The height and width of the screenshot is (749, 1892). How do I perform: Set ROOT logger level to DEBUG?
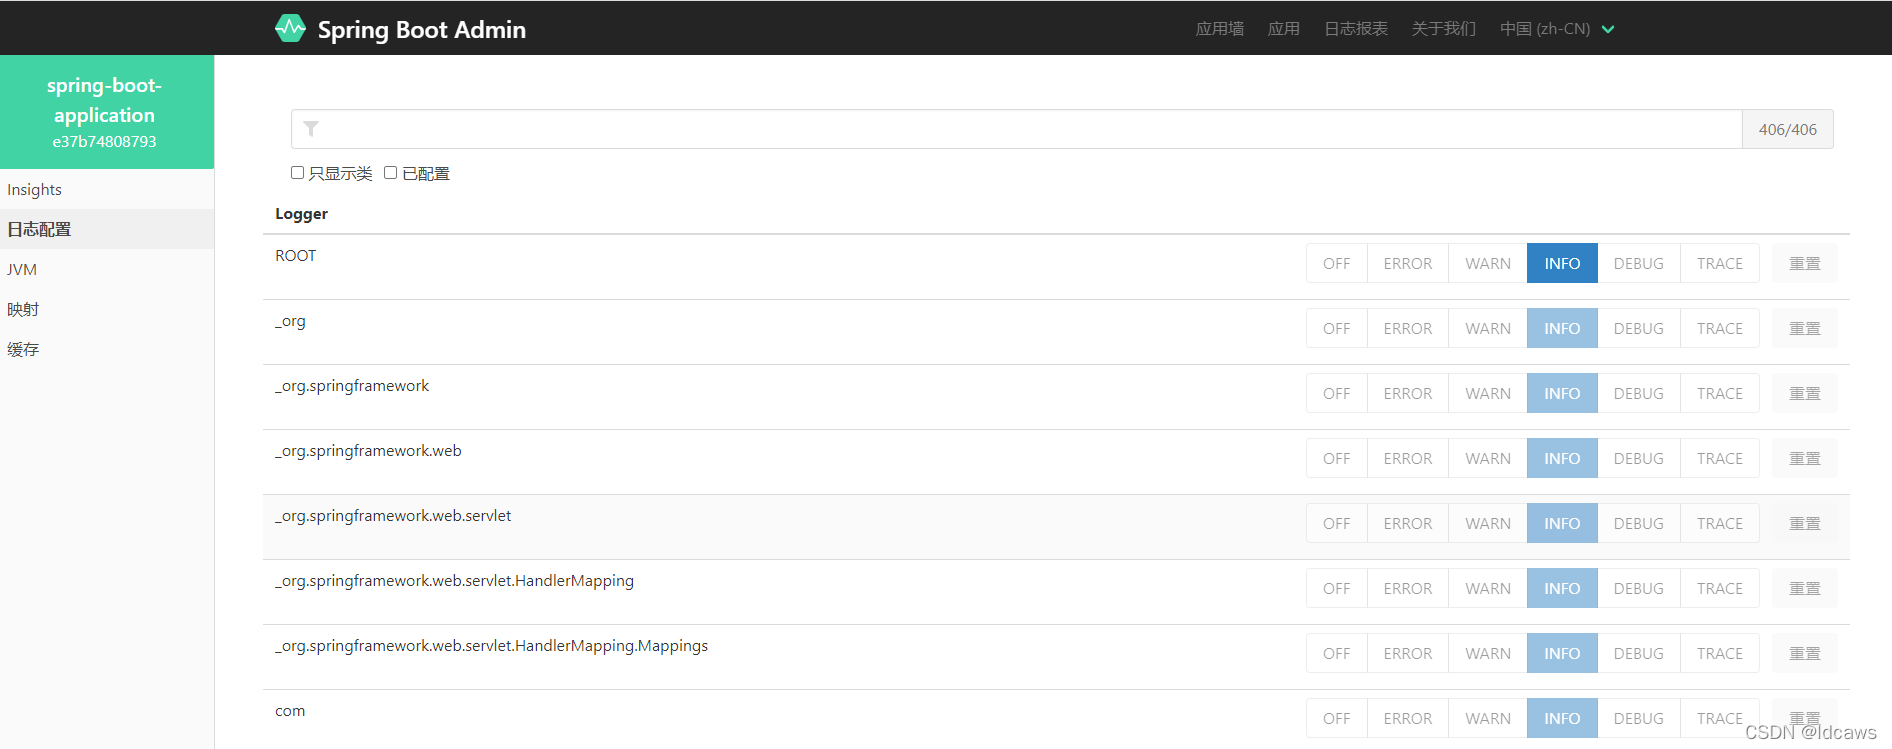pyautogui.click(x=1638, y=263)
